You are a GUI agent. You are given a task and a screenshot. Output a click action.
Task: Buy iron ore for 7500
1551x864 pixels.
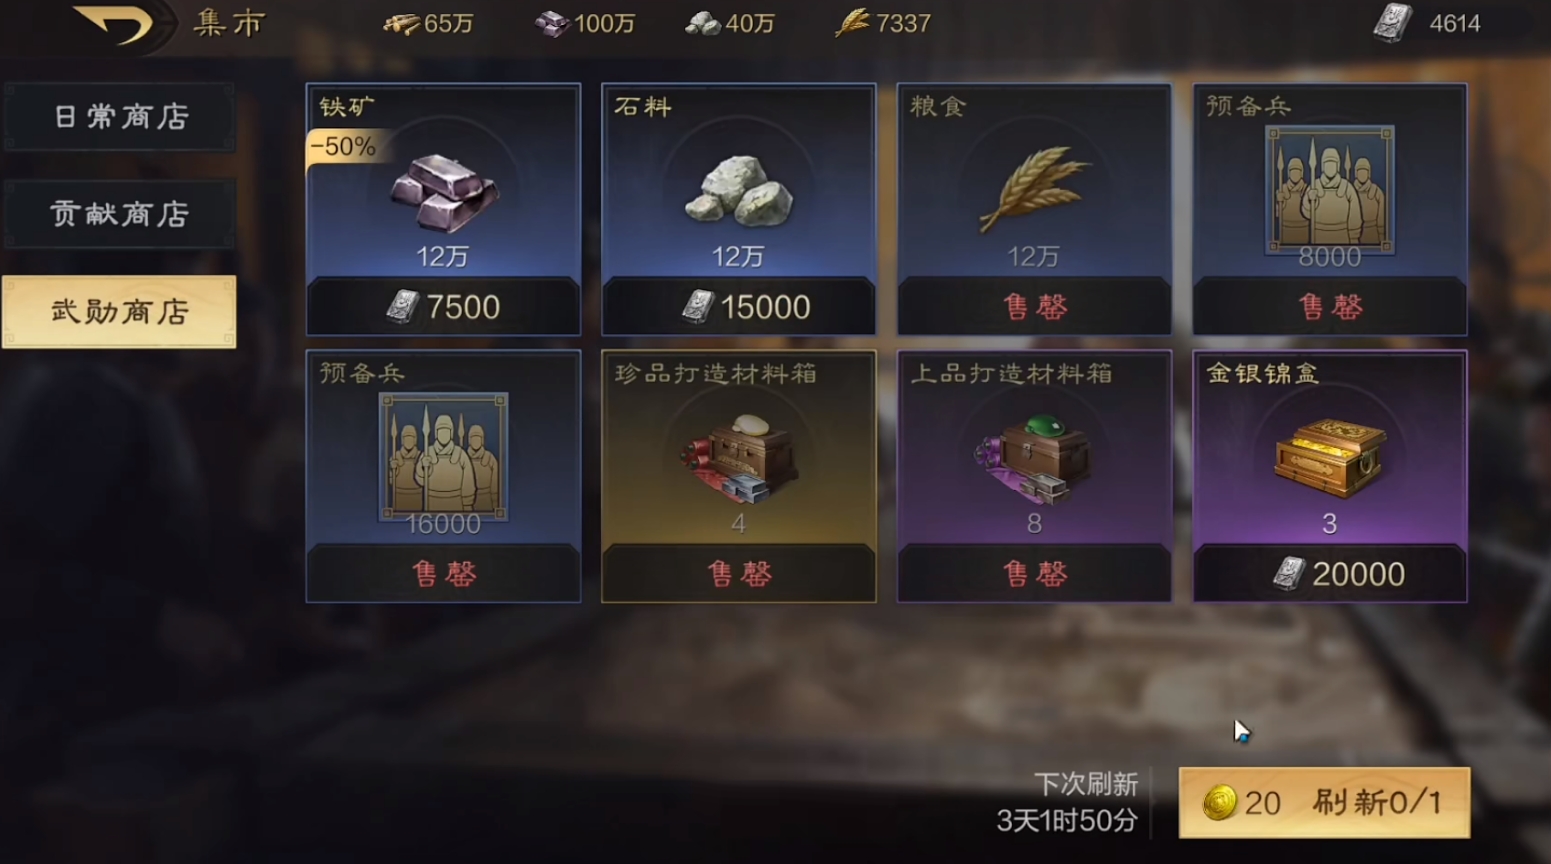(443, 306)
